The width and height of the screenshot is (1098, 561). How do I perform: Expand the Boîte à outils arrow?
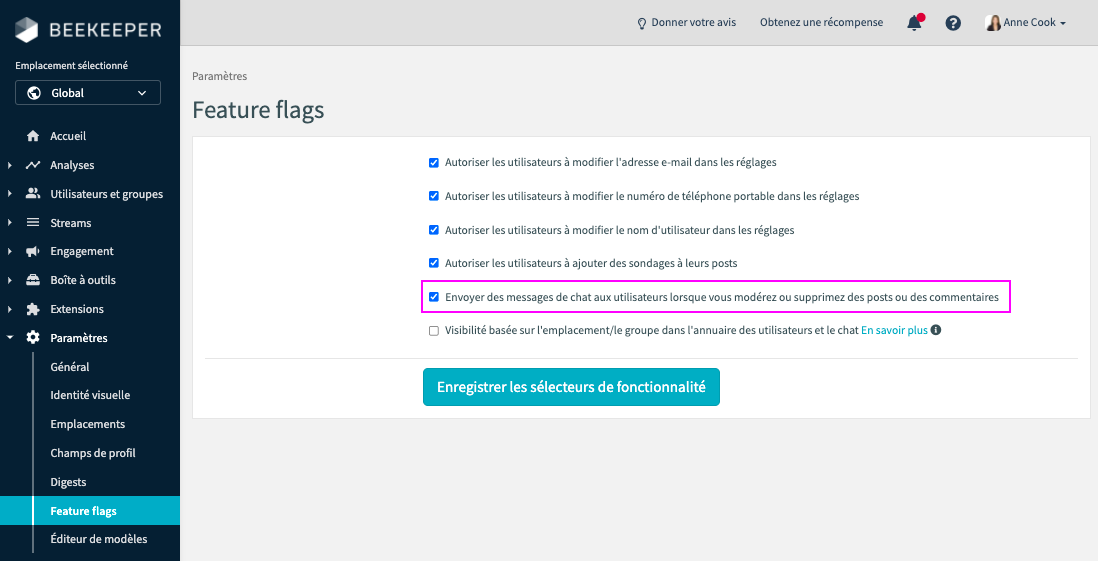[10, 280]
